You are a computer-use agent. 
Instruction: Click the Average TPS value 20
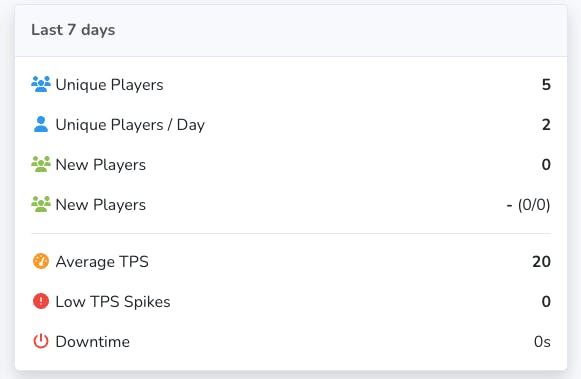pos(541,262)
